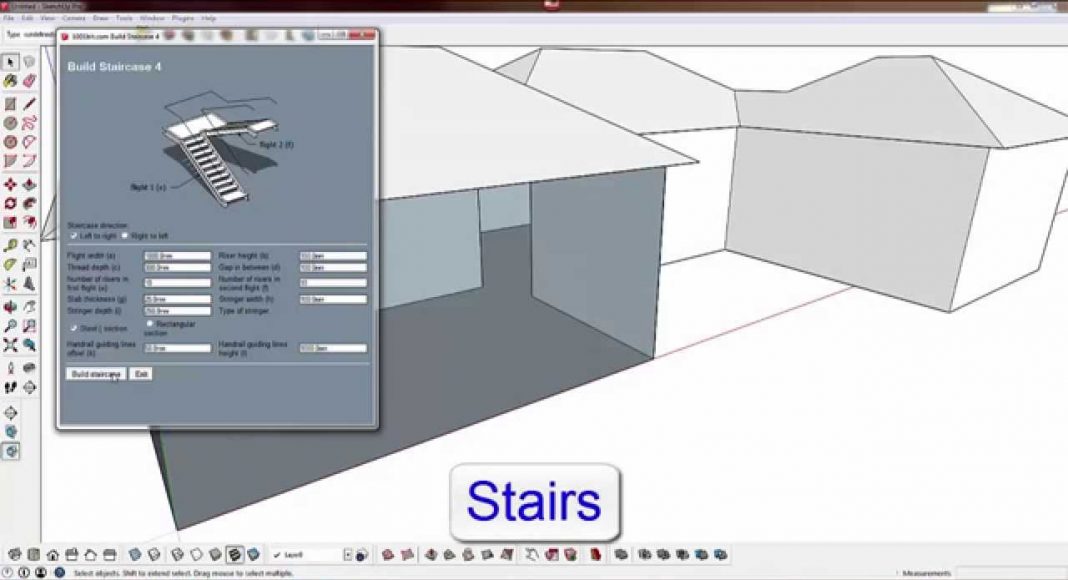The image size is (1068, 580).
Task: Select the arrow Select tool
Action: (x=11, y=62)
